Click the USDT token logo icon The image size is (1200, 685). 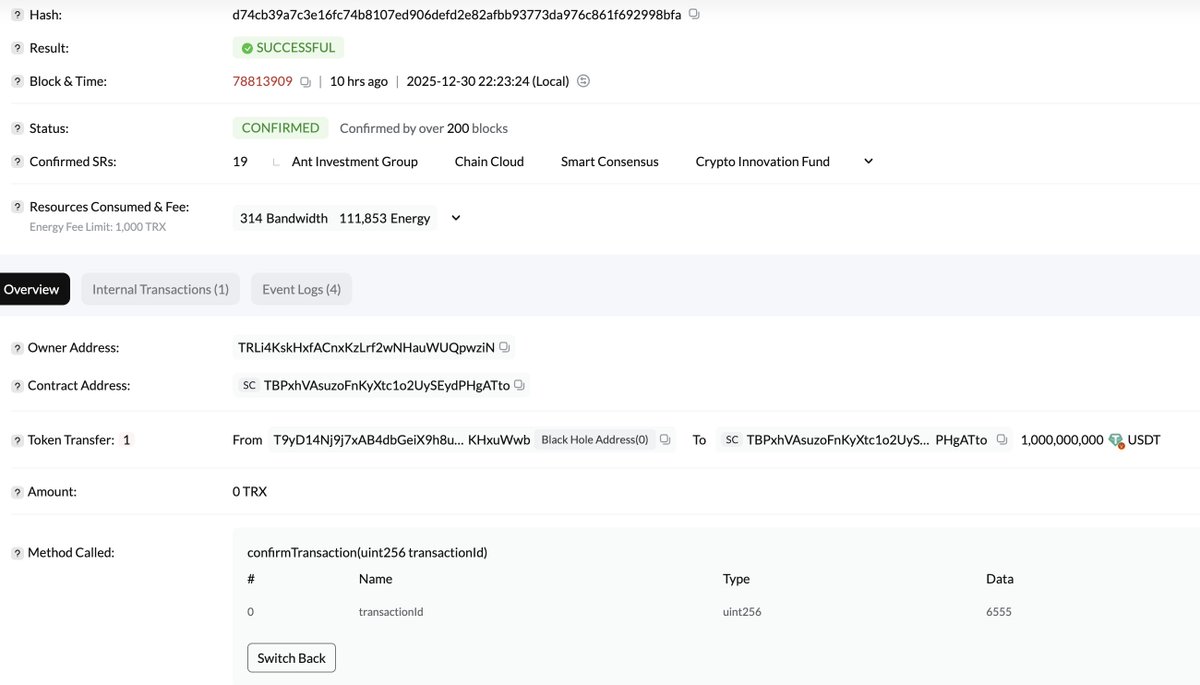coord(1116,440)
